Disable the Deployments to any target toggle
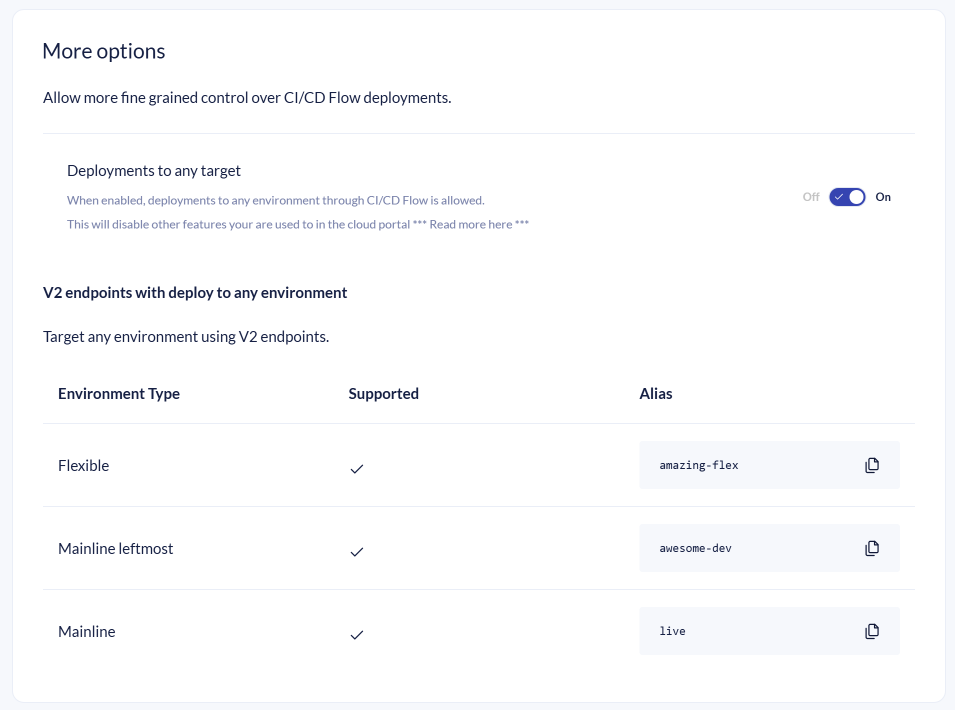 click(847, 197)
